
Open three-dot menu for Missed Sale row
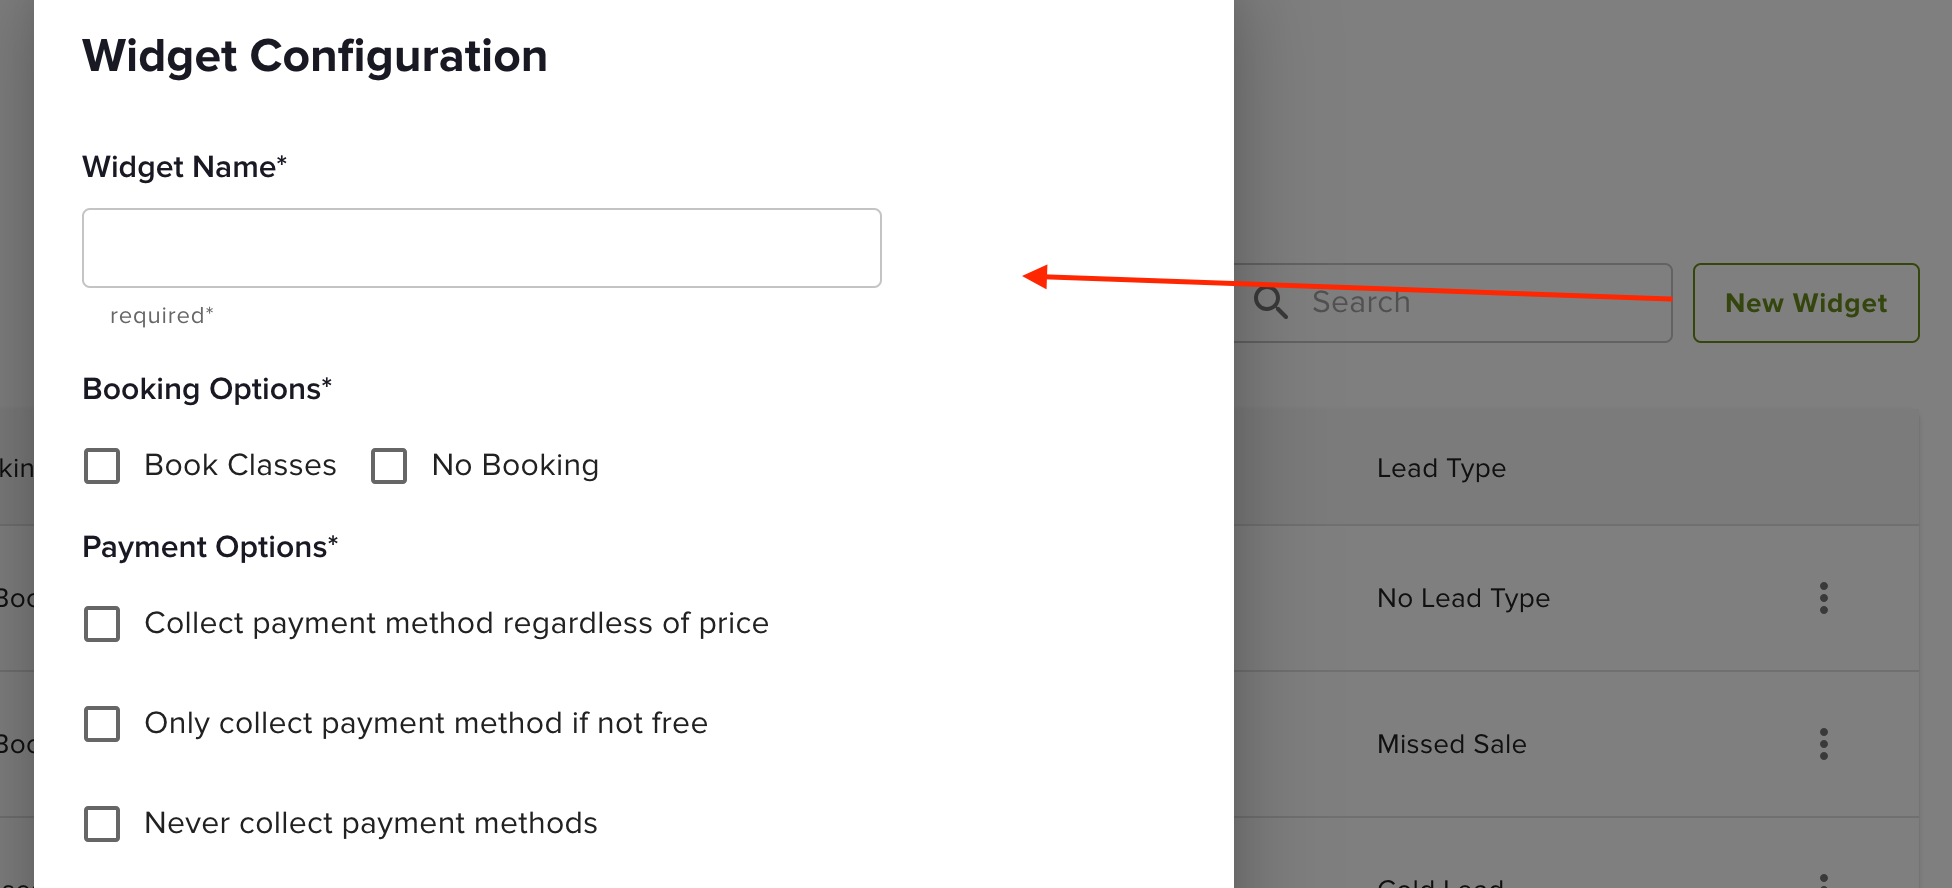[x=1824, y=744]
